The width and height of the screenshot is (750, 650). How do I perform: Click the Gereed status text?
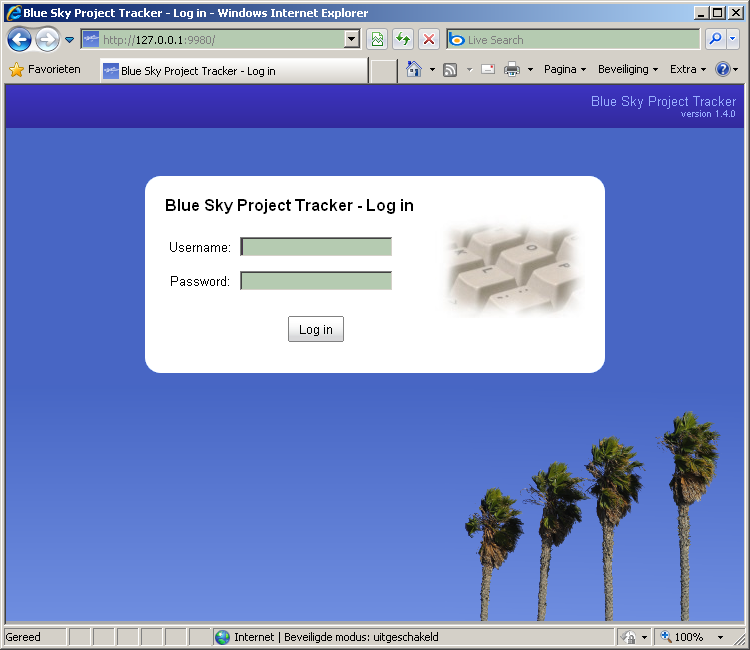click(x=23, y=637)
